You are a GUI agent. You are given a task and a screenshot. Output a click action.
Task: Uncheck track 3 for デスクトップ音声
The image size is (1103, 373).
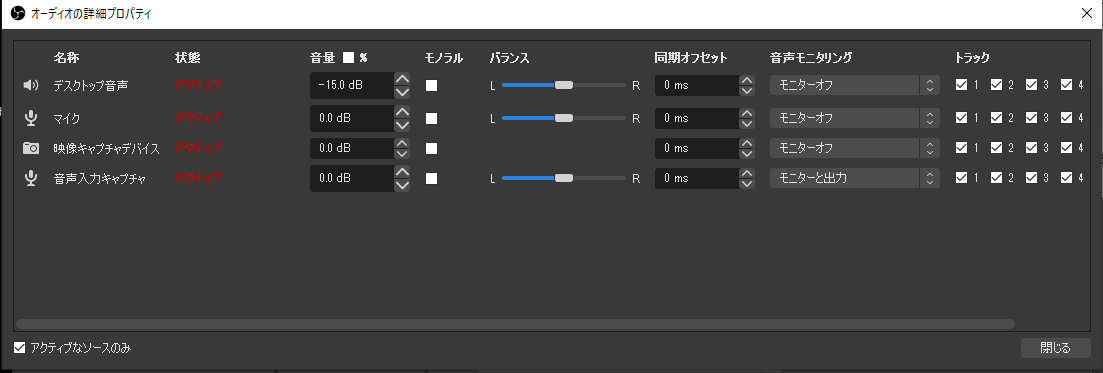(1032, 84)
